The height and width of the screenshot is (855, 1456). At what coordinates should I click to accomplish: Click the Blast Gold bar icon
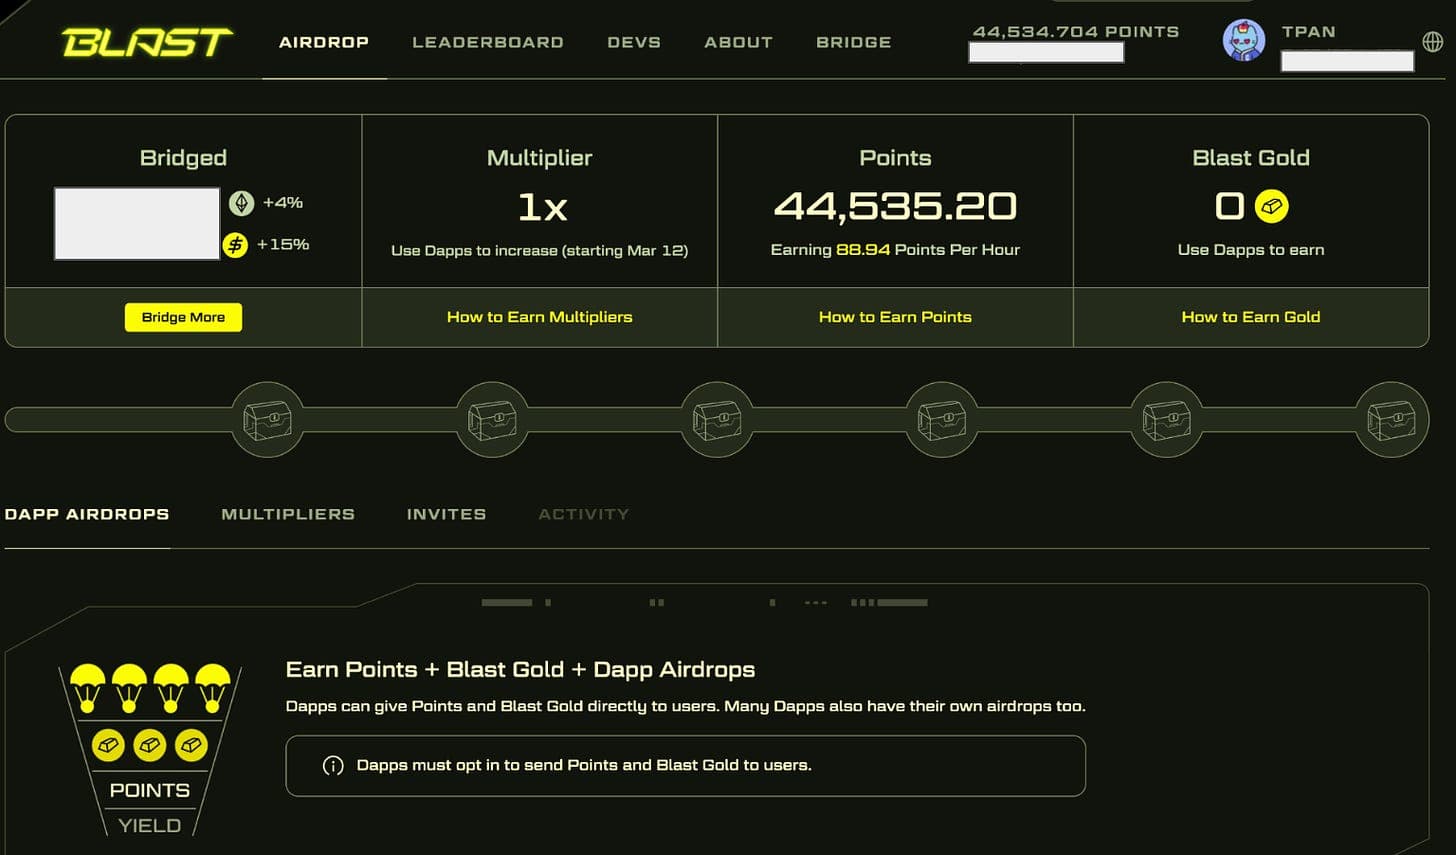(x=1271, y=206)
